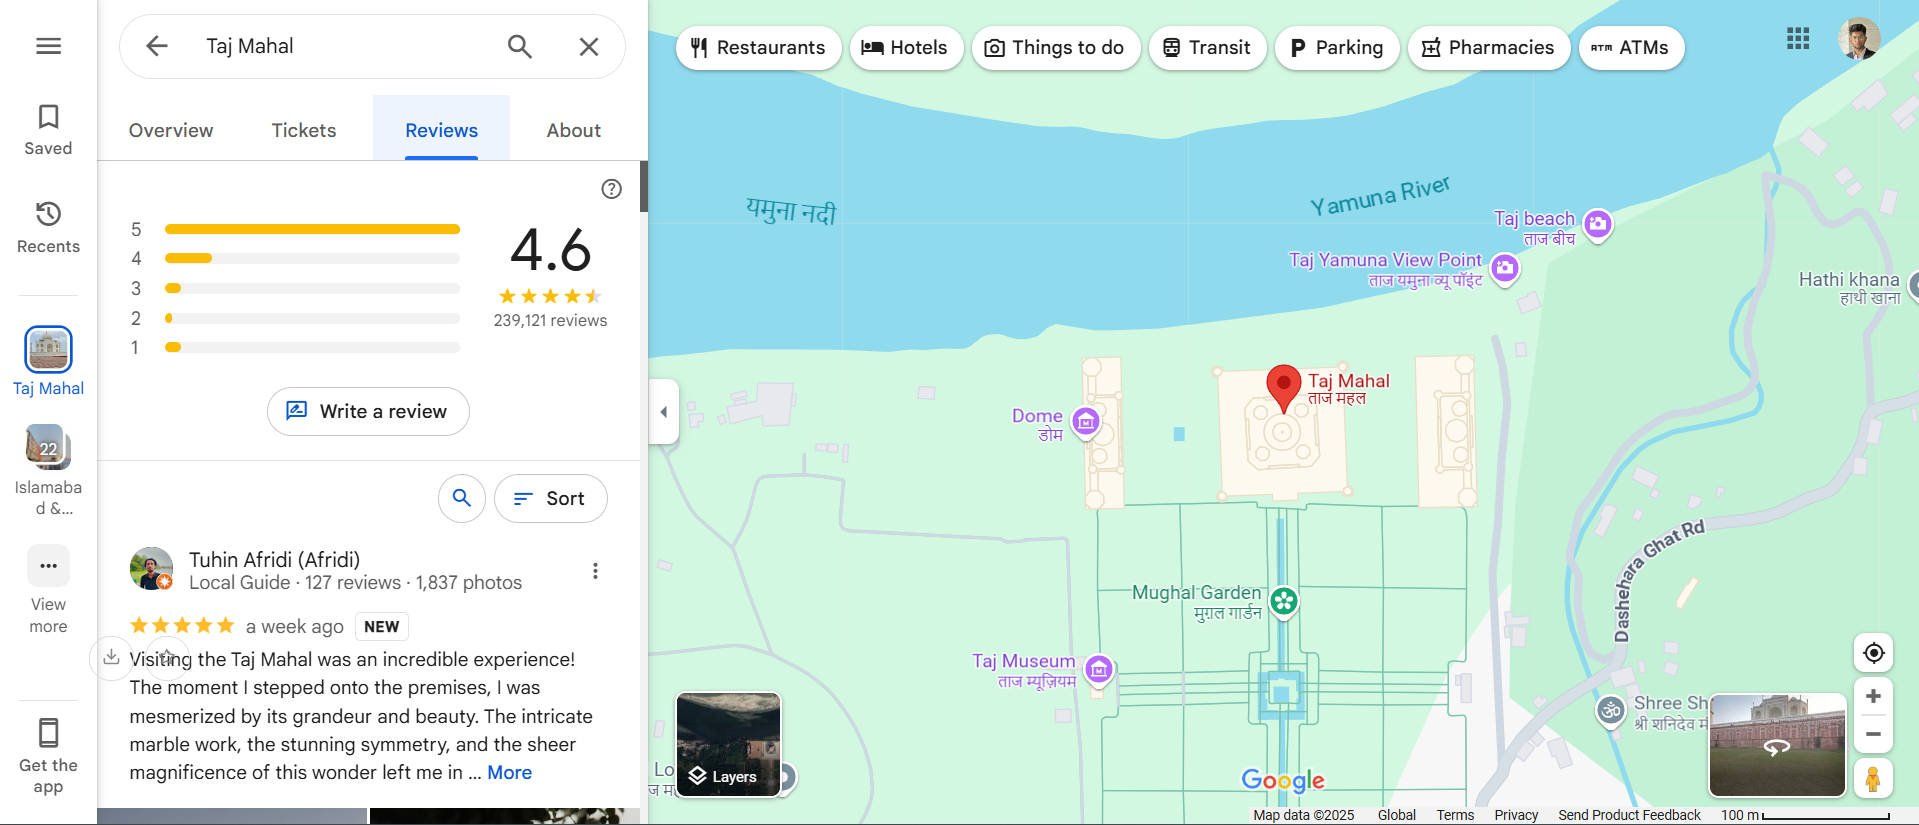Filter by 1 star rating bar

pos(312,347)
